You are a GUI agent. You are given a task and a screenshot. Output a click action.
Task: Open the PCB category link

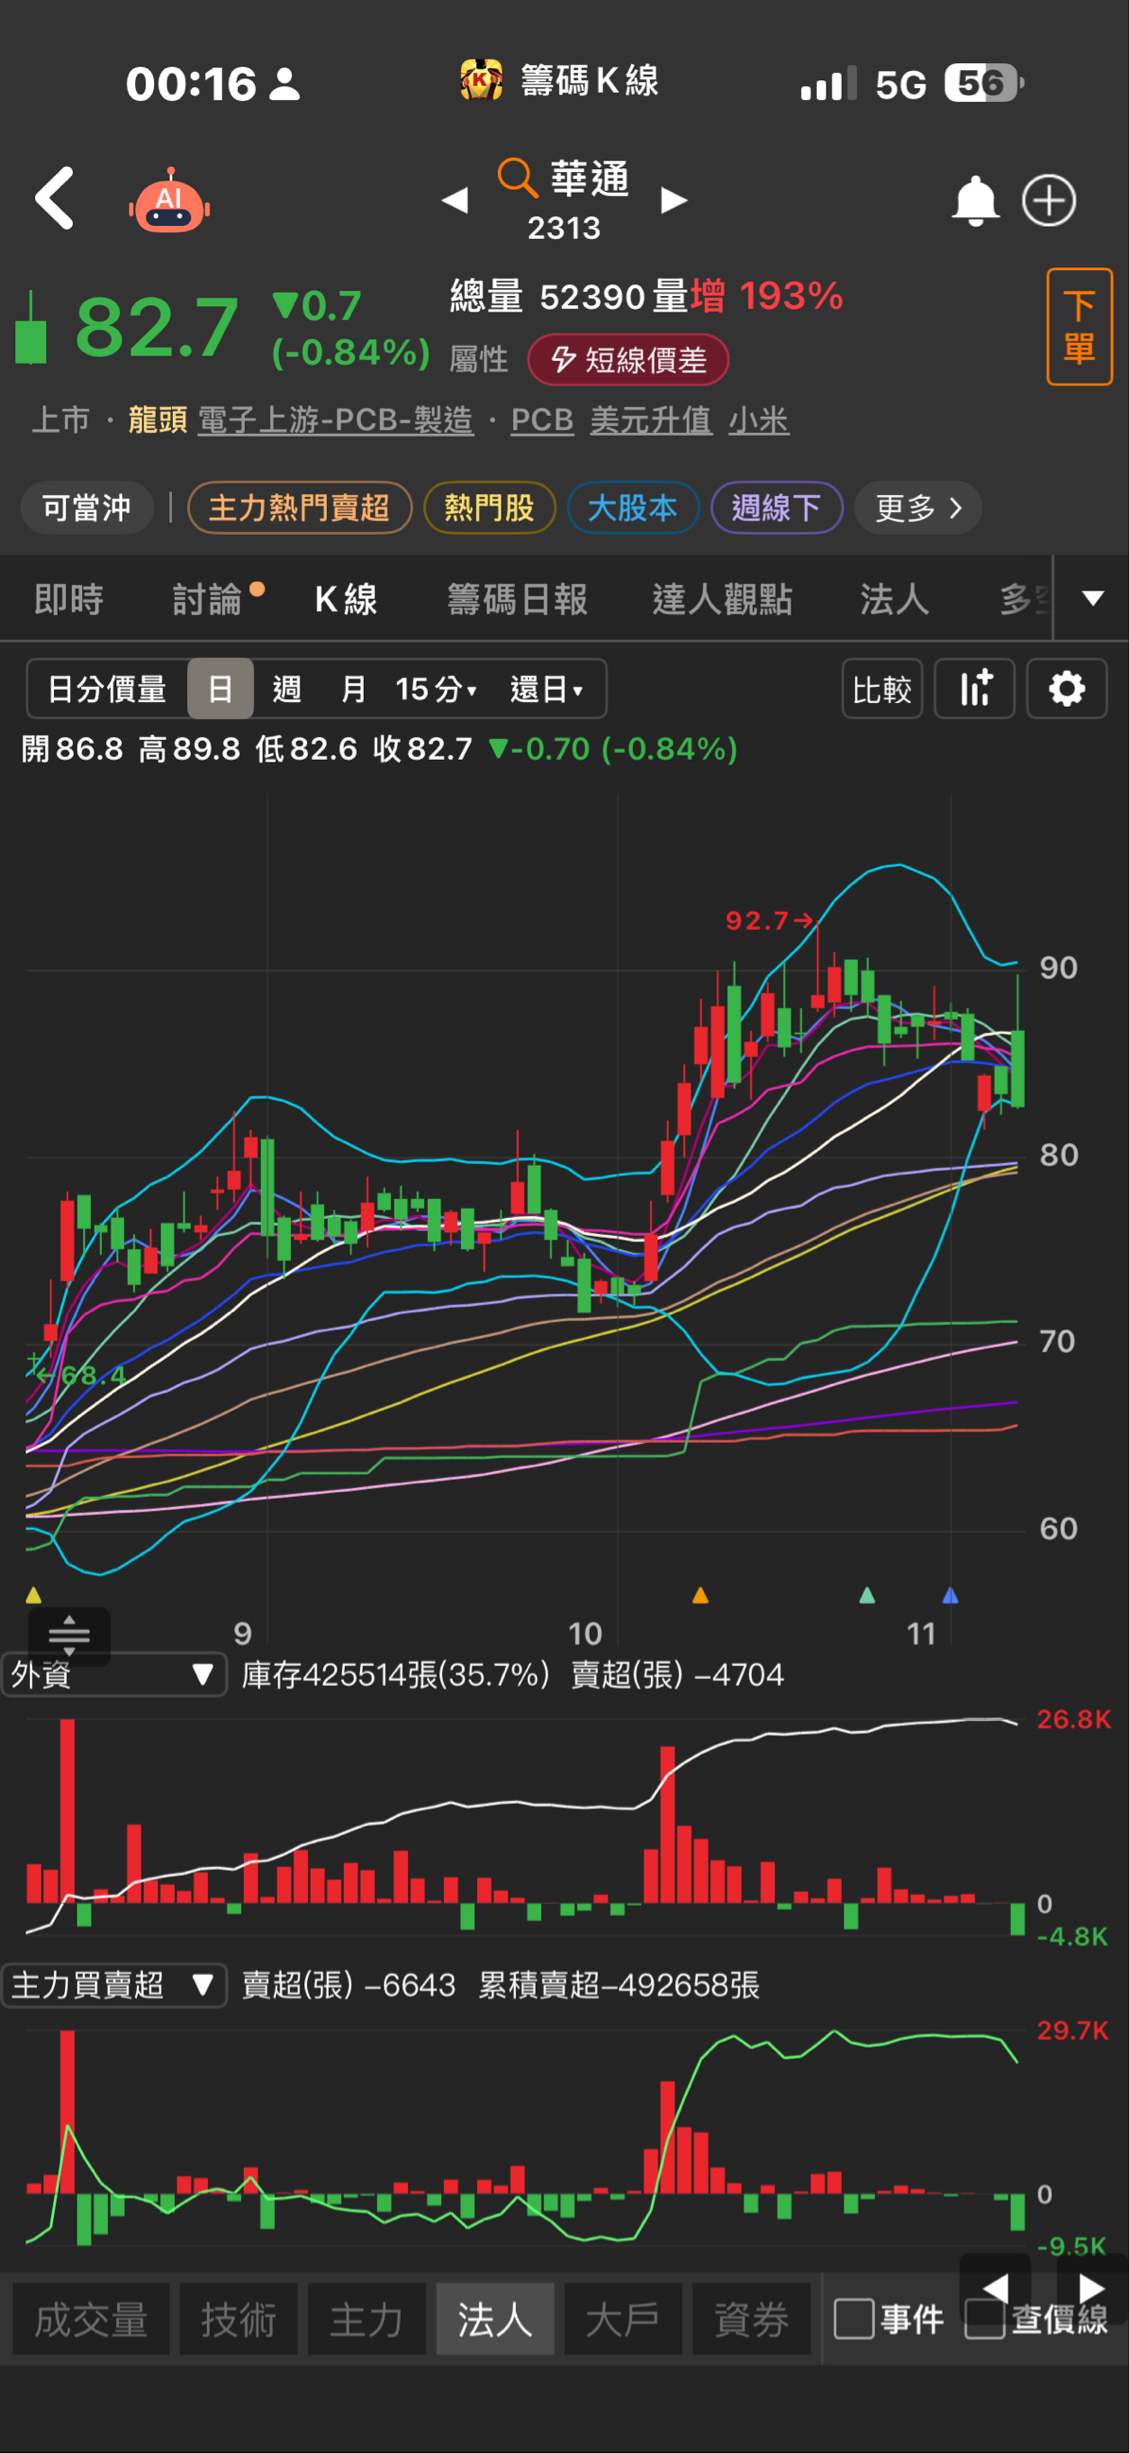[542, 420]
